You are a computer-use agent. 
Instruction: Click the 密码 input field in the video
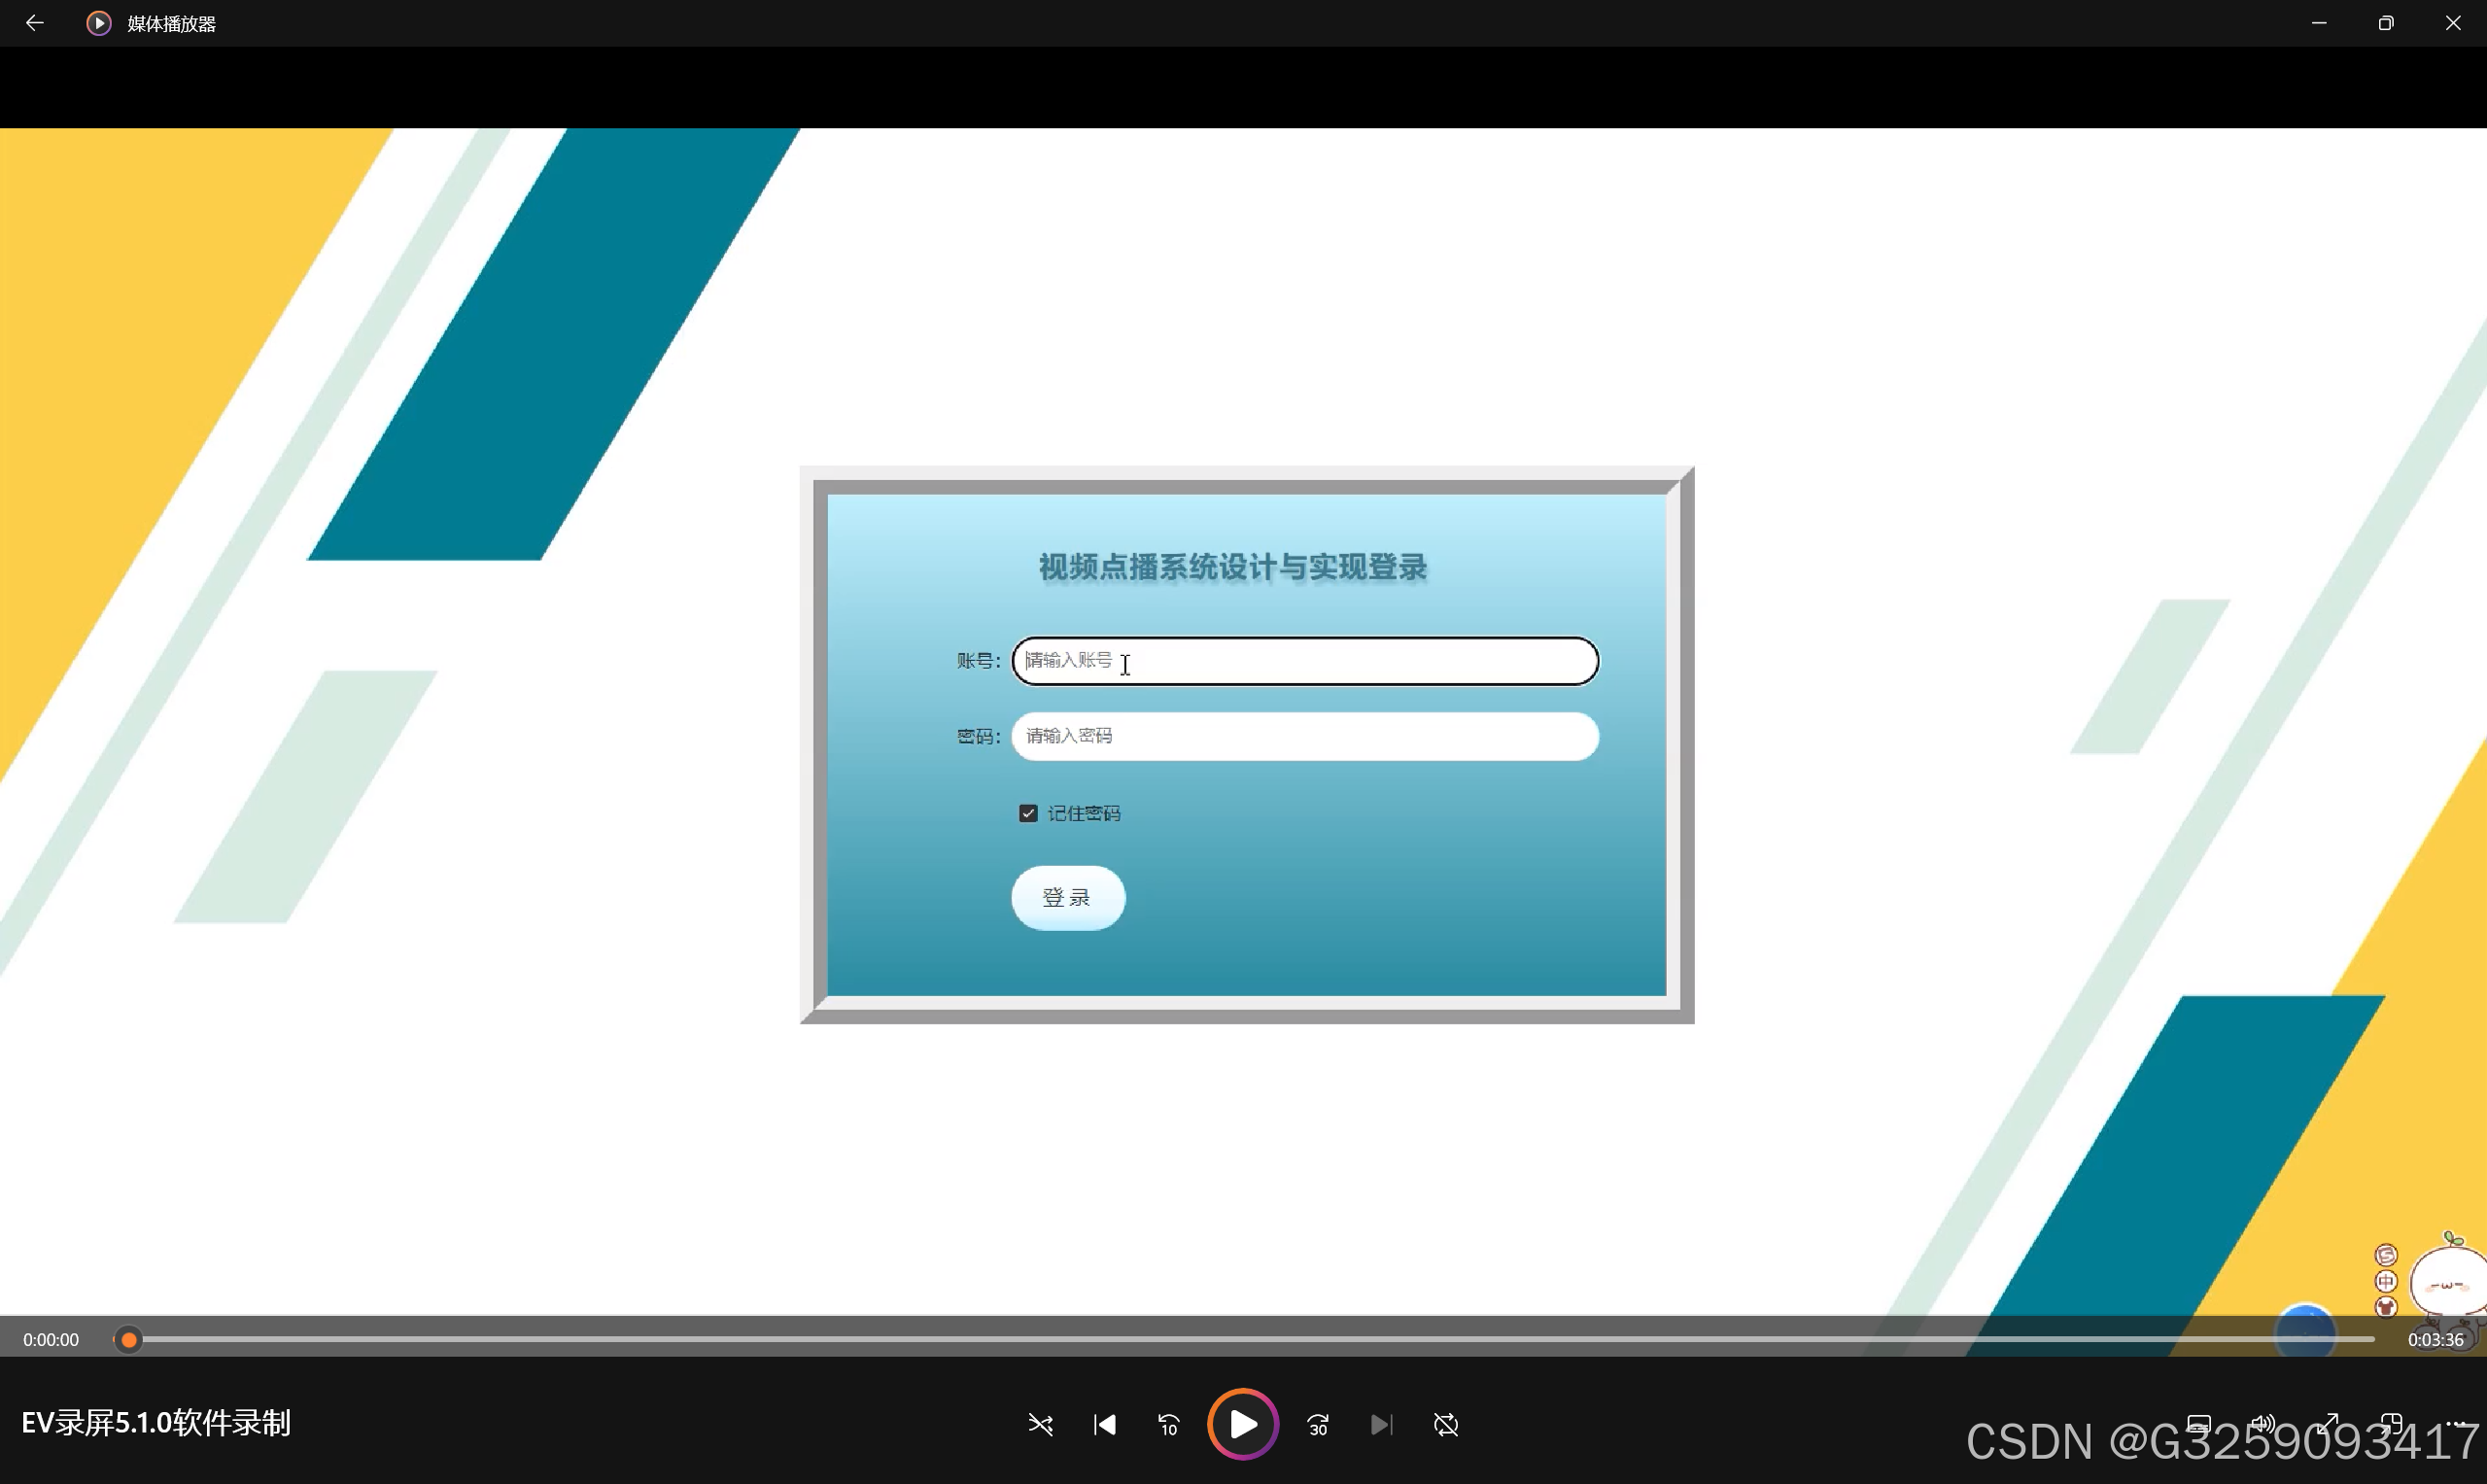point(1305,736)
